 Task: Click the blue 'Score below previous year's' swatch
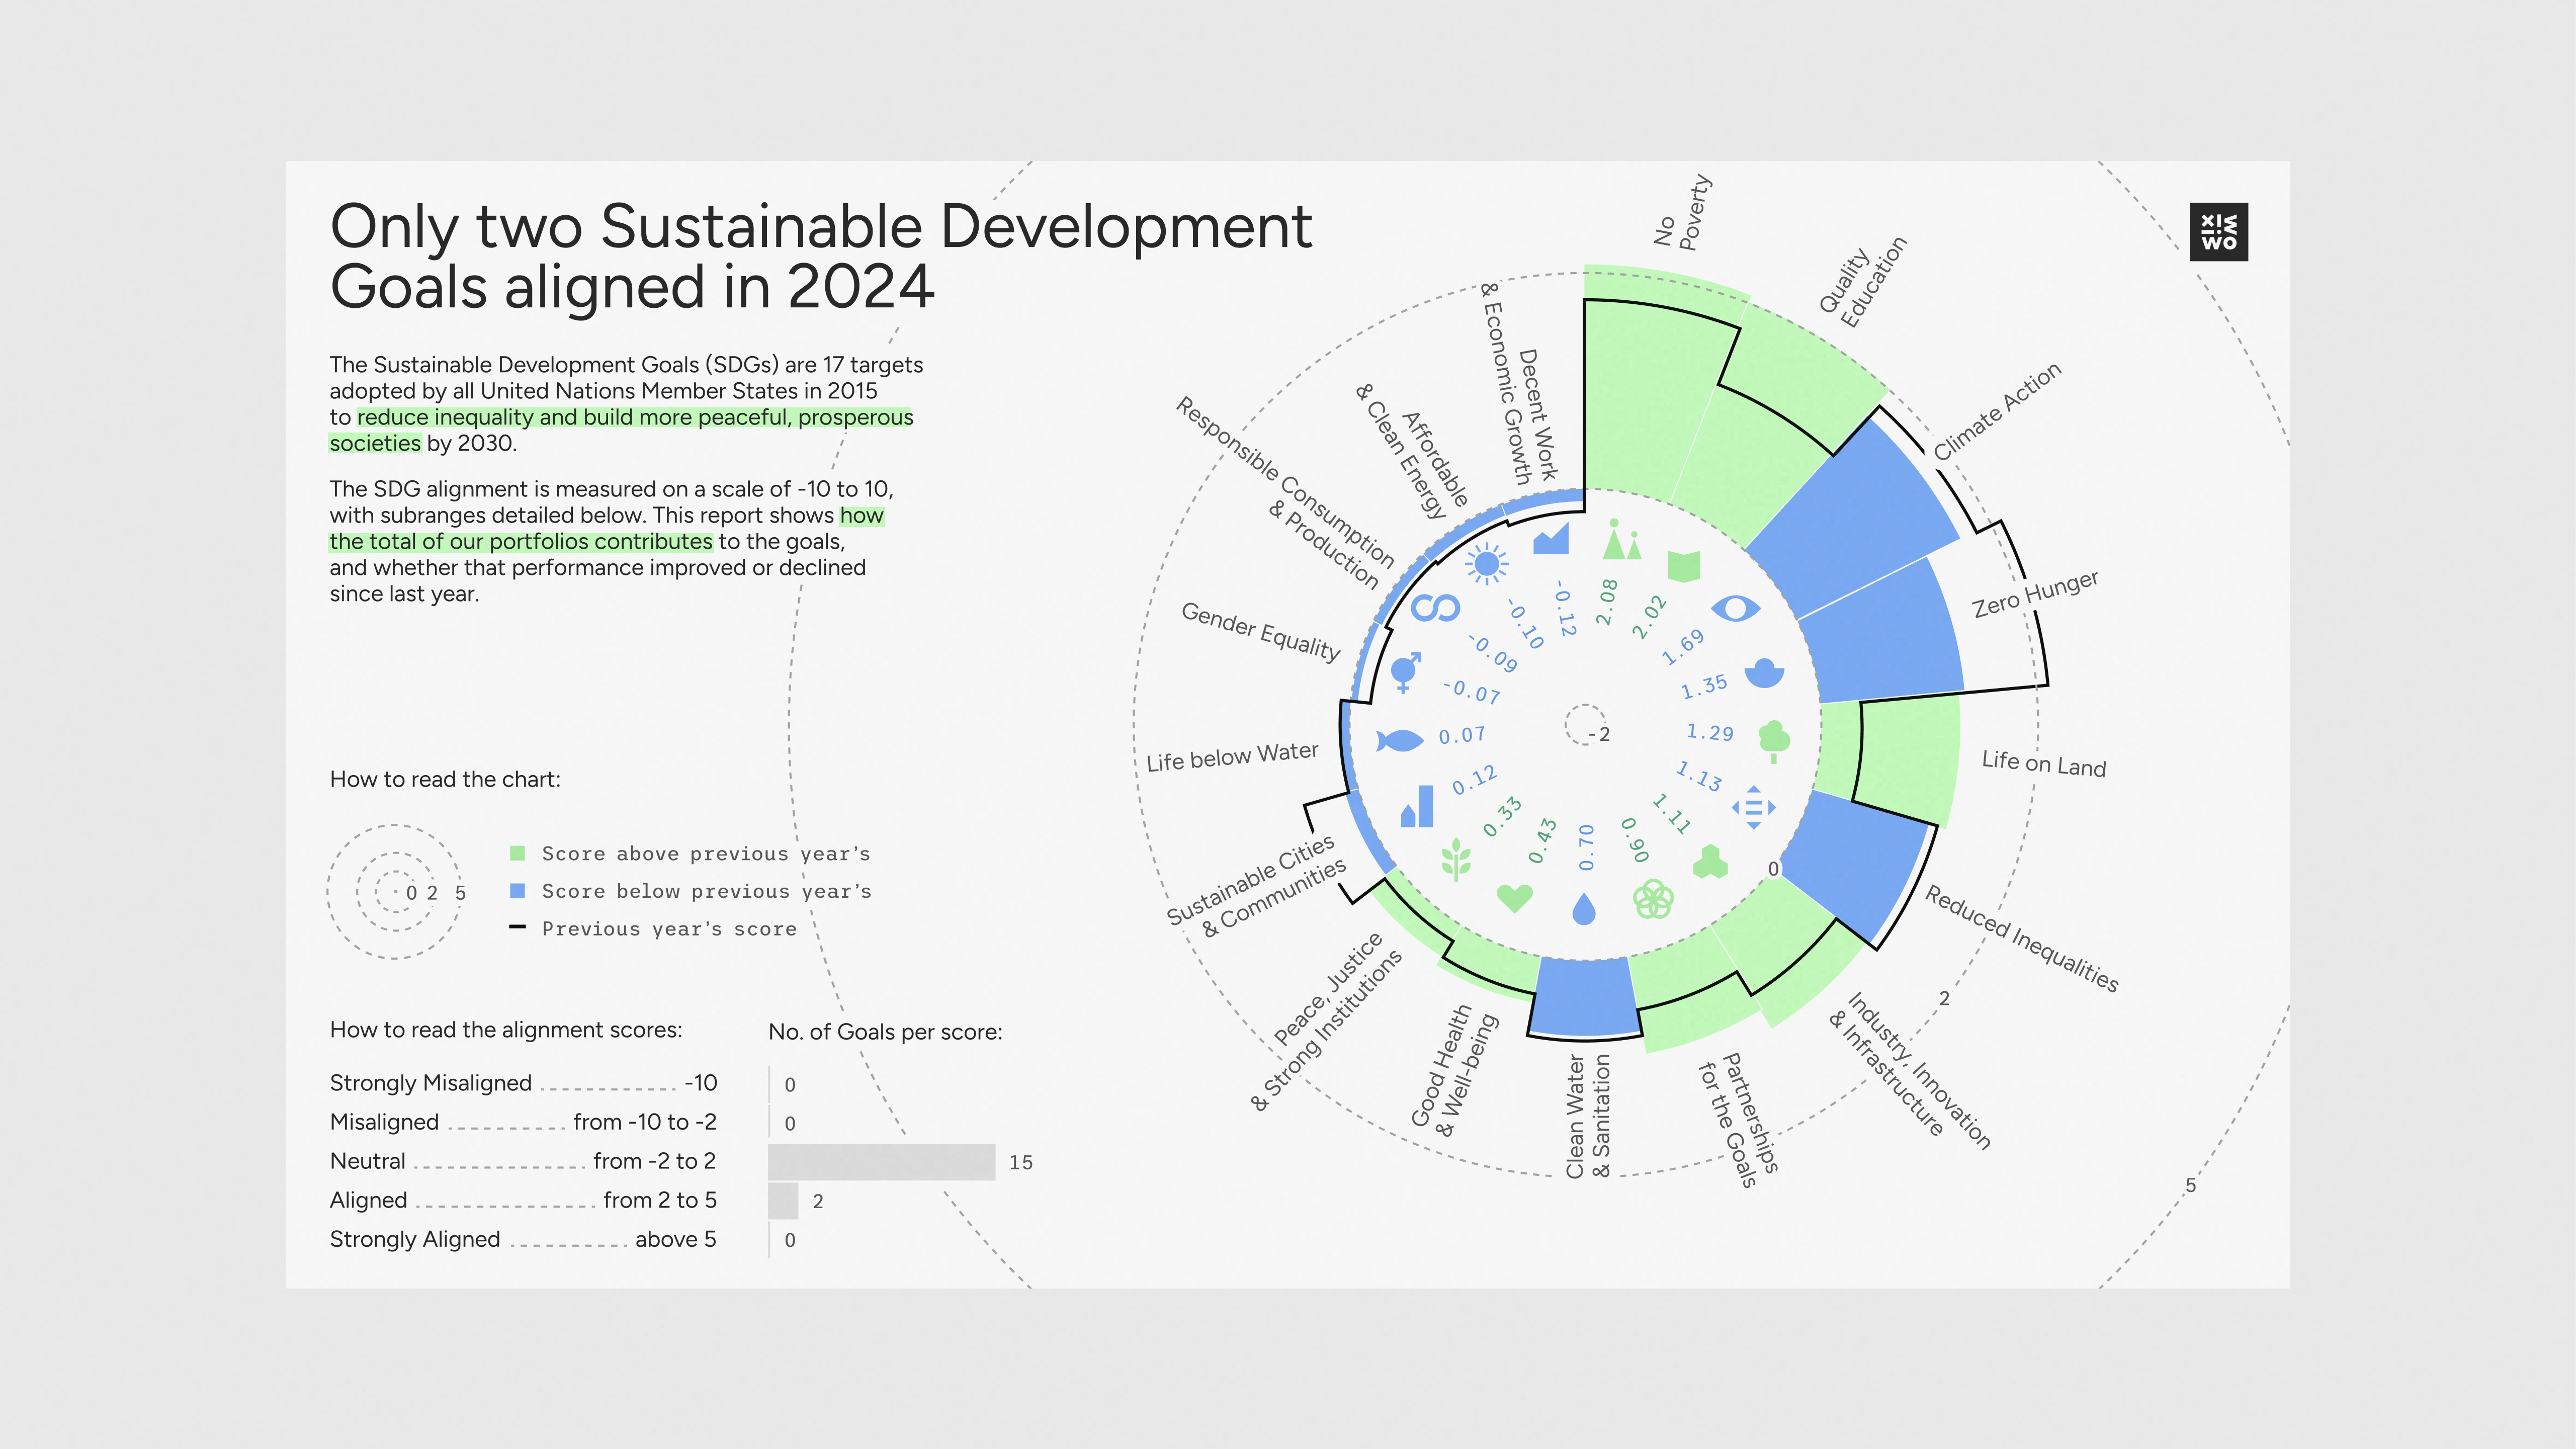tap(517, 891)
